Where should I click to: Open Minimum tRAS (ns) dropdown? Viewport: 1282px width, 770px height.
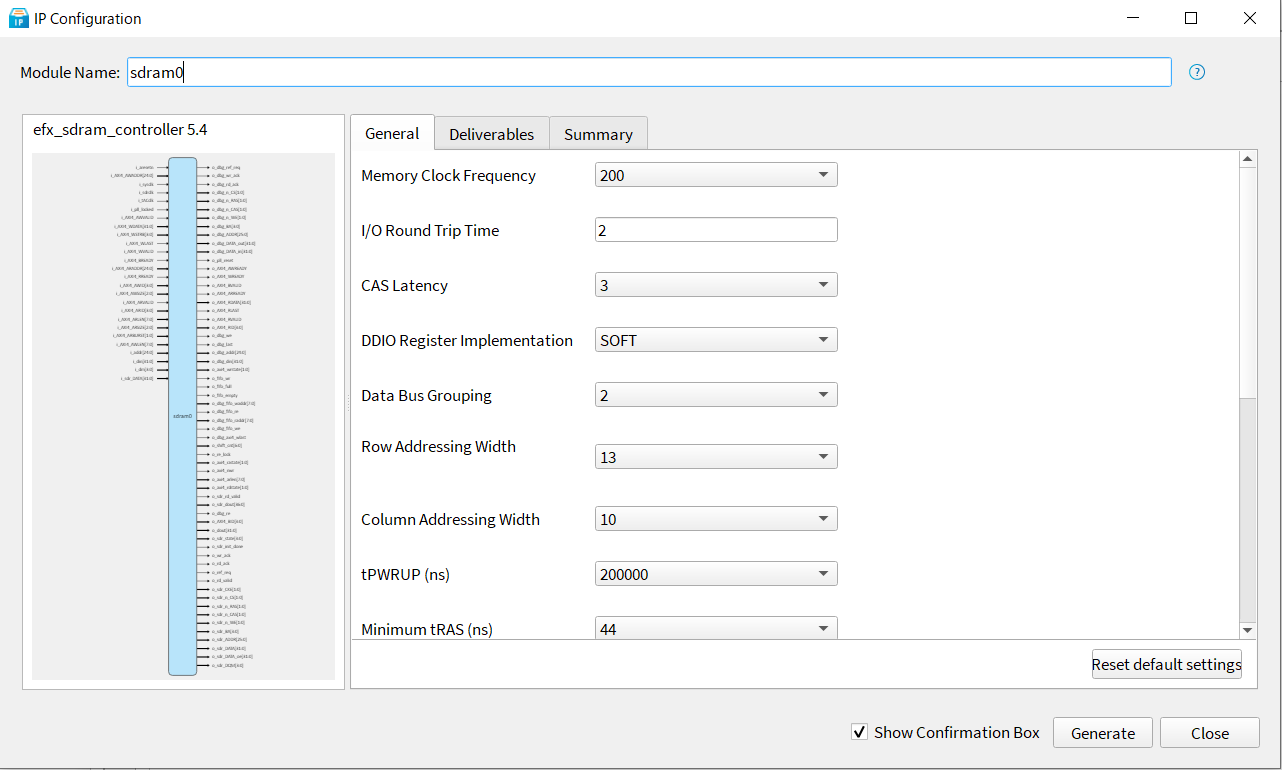716,629
